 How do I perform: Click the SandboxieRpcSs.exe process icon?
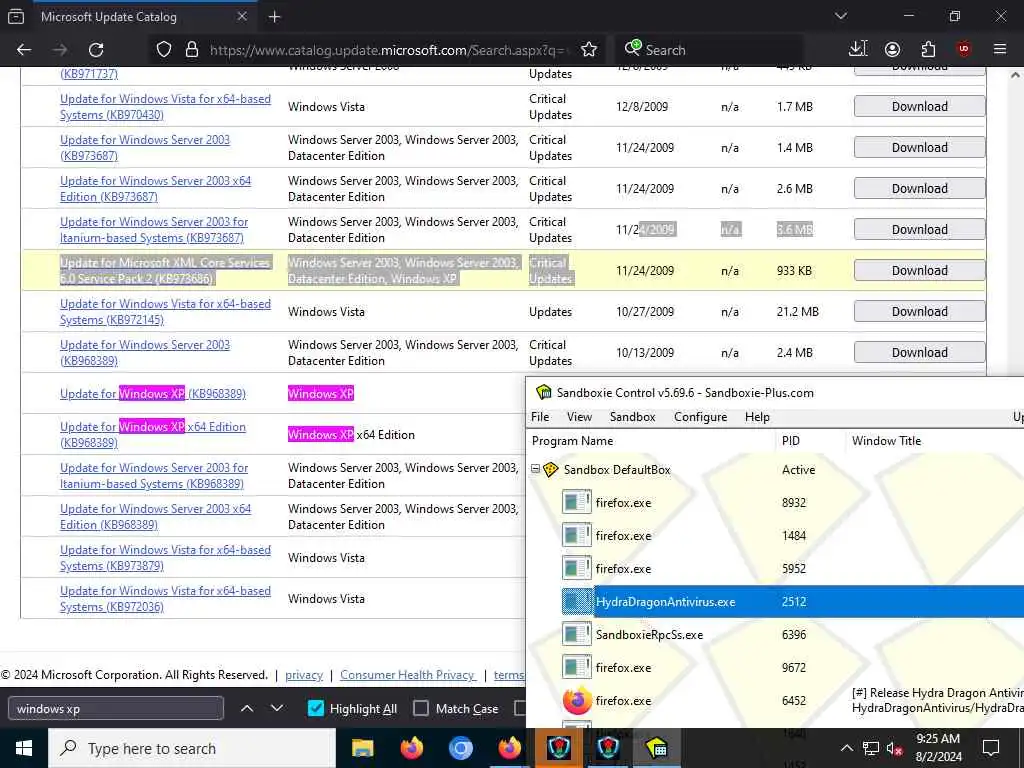tap(577, 634)
